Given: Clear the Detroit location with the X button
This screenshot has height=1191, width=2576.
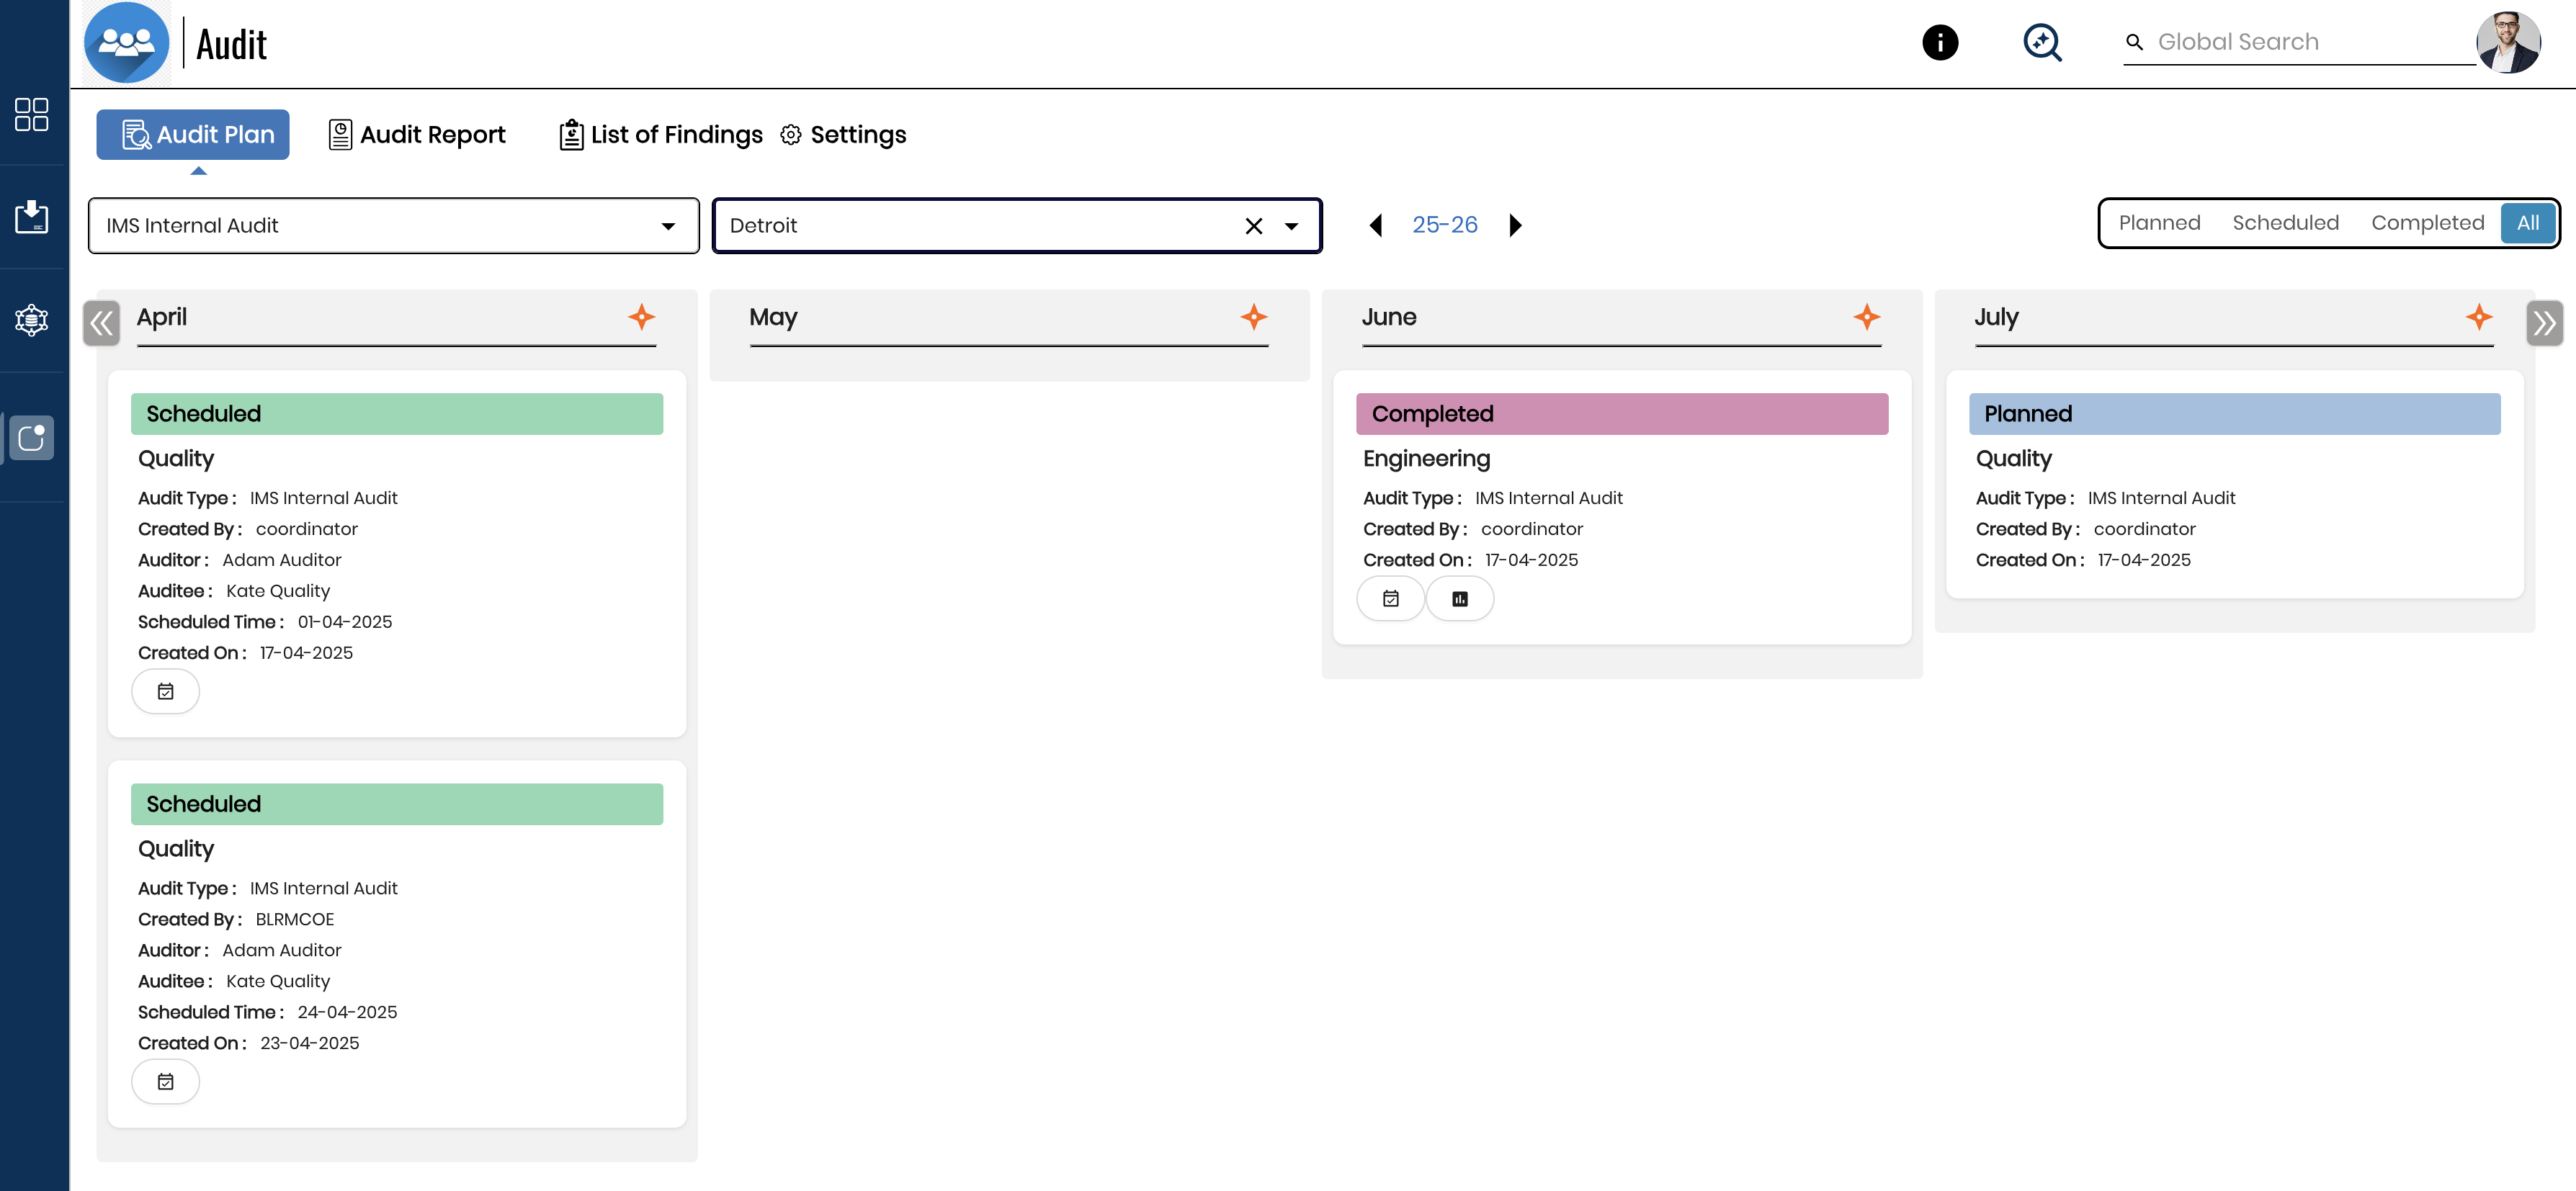Looking at the screenshot, I should point(1254,226).
